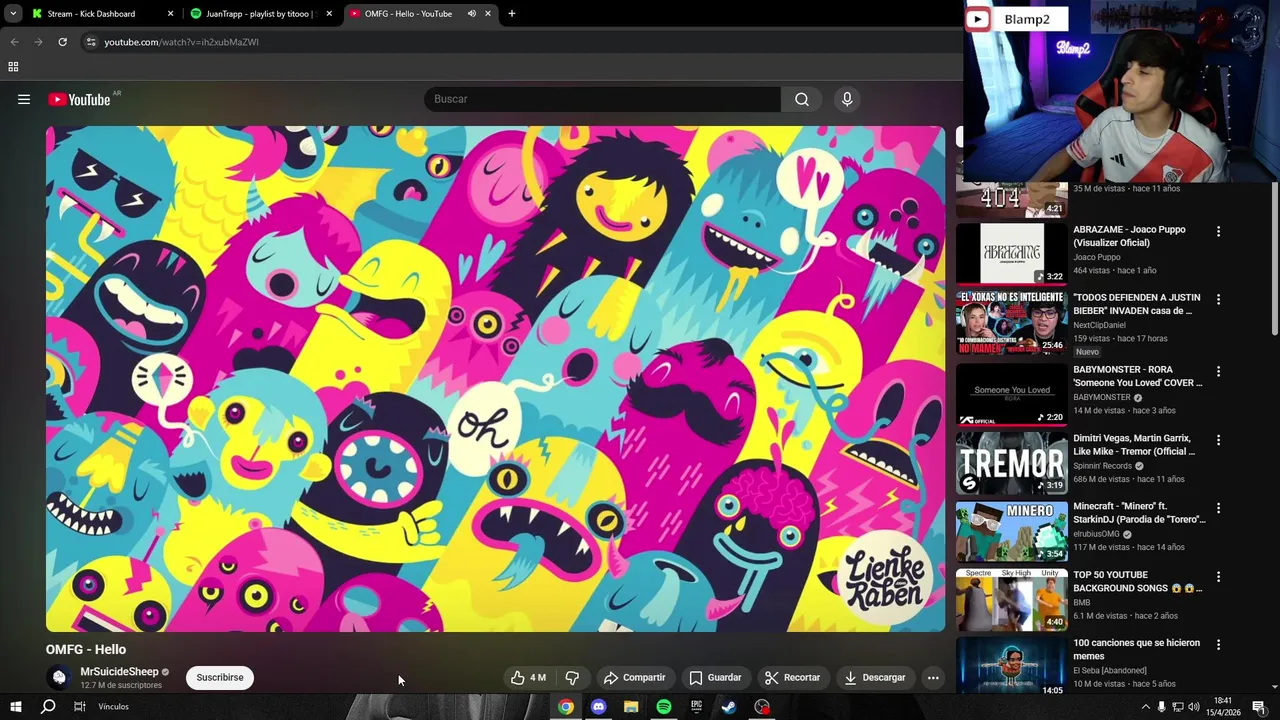This screenshot has height=720, width=1280.
Task: Open more actions three-dot menu below video
Action: pos(933,677)
